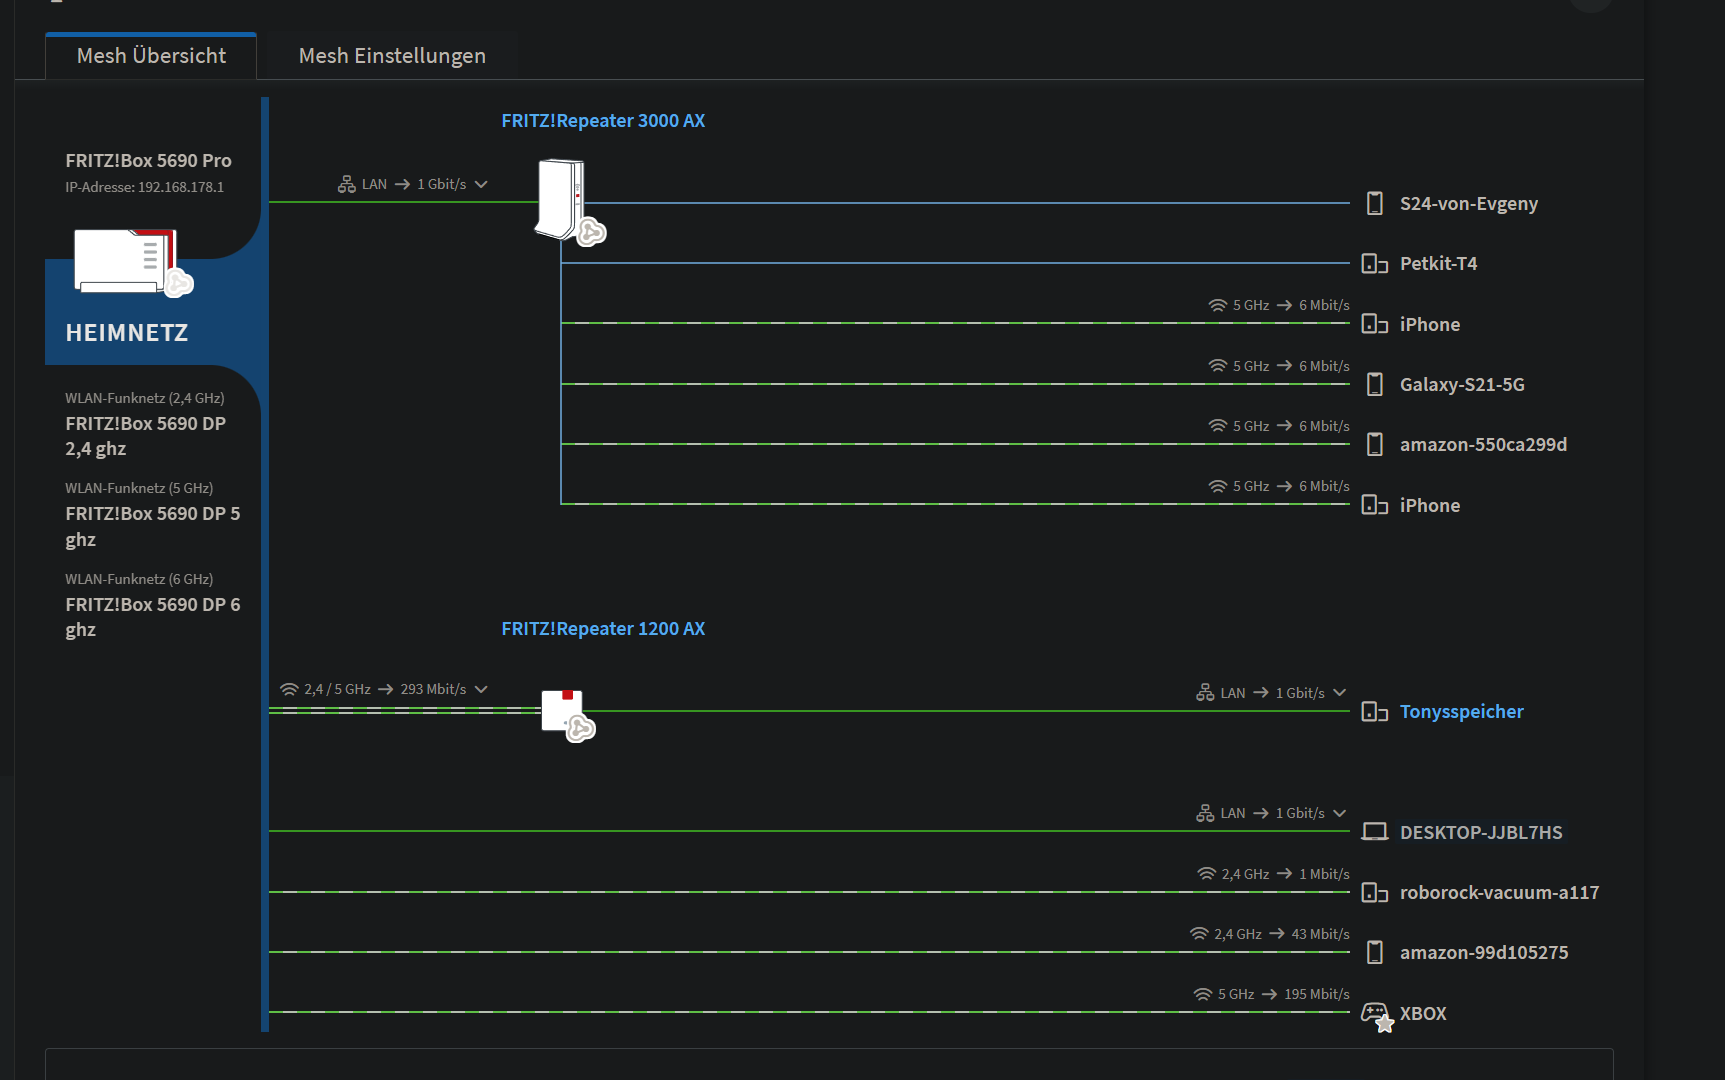Select the FRITZ!Box 5690 DP 6 ghz network name
This screenshot has height=1080, width=1725.
[153, 617]
